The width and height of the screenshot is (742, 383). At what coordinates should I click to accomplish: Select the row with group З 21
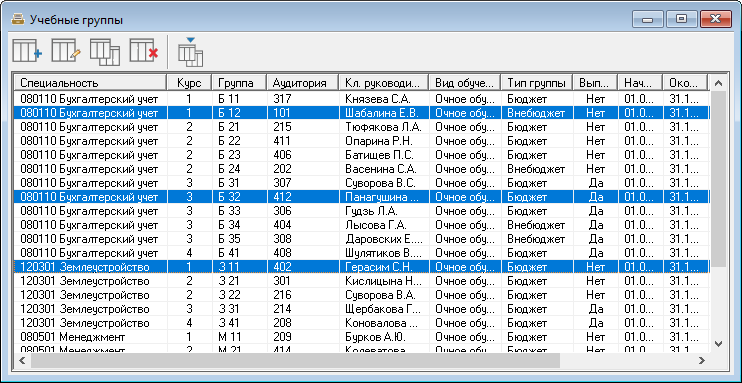click(x=361, y=281)
